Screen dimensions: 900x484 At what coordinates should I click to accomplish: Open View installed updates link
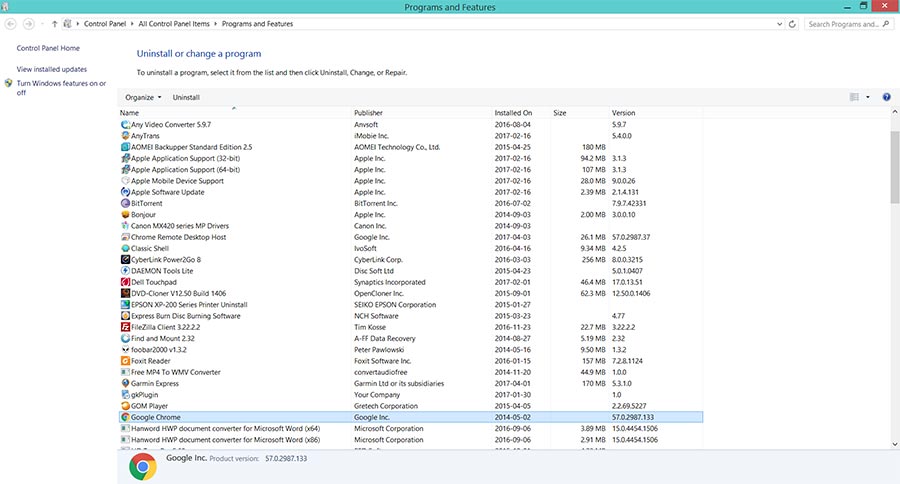52,69
